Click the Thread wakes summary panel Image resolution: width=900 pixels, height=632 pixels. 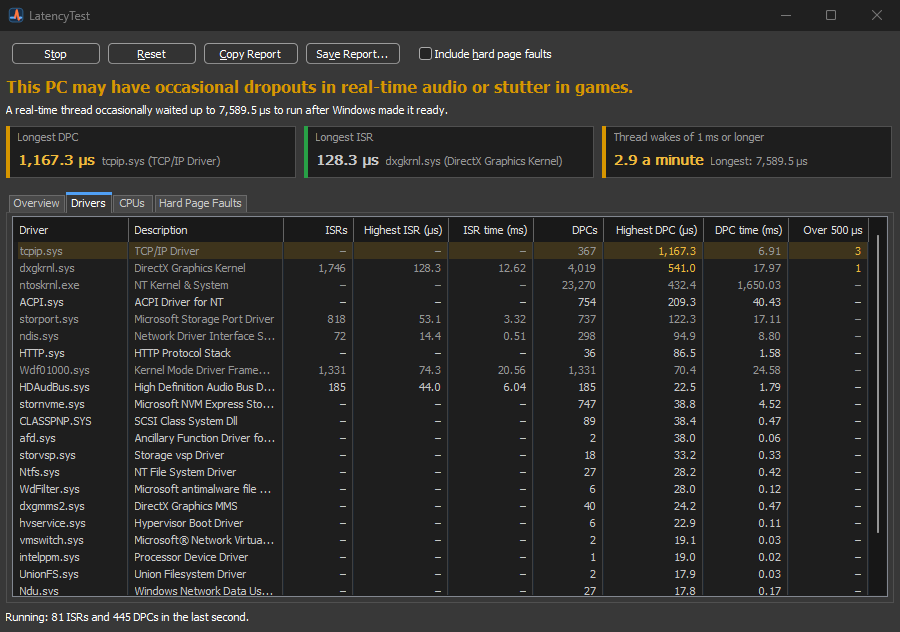click(747, 152)
